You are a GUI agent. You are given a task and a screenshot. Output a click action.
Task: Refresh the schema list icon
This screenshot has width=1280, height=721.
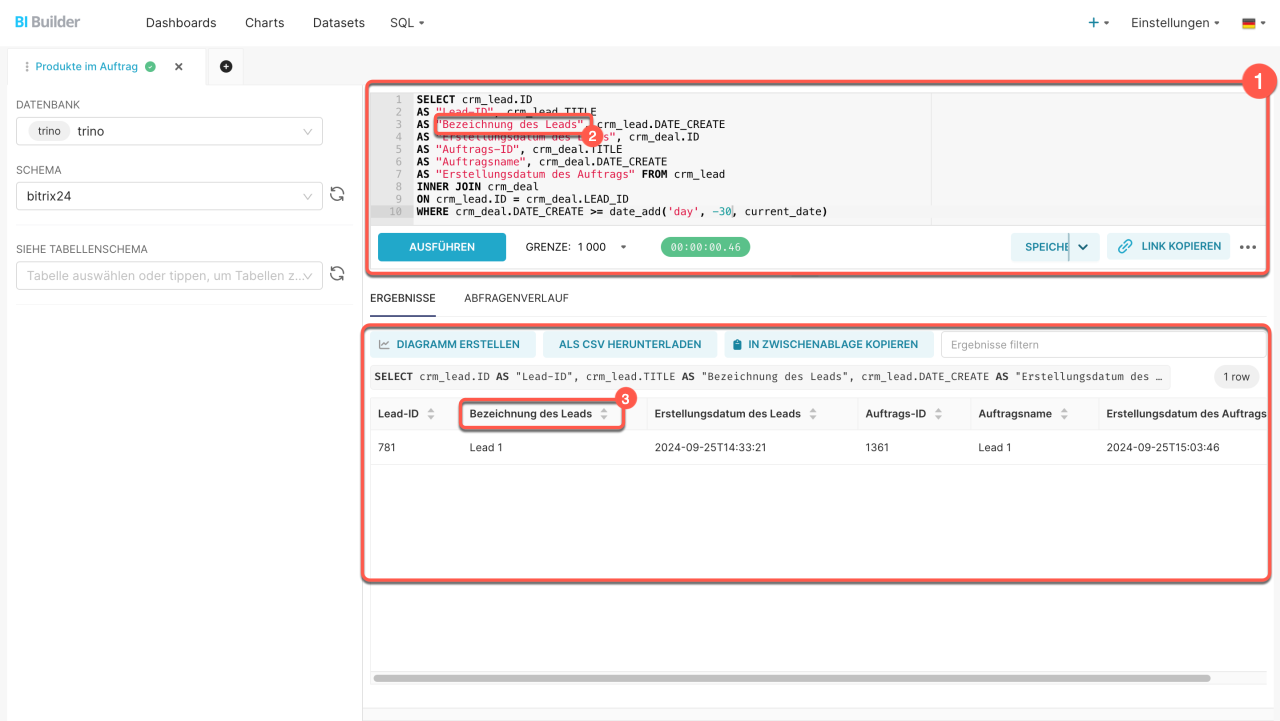pyautogui.click(x=337, y=194)
